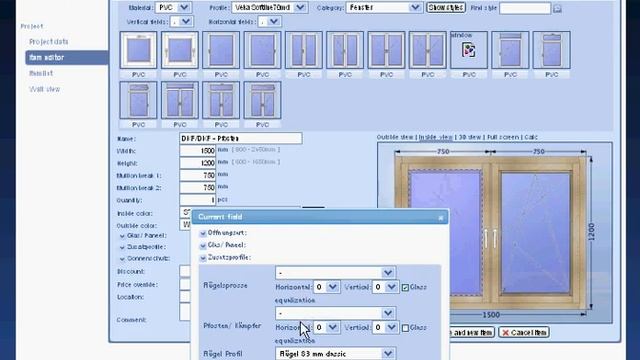Select fourth window style in second row
Viewport: 640px width, 360px height.
[262, 100]
